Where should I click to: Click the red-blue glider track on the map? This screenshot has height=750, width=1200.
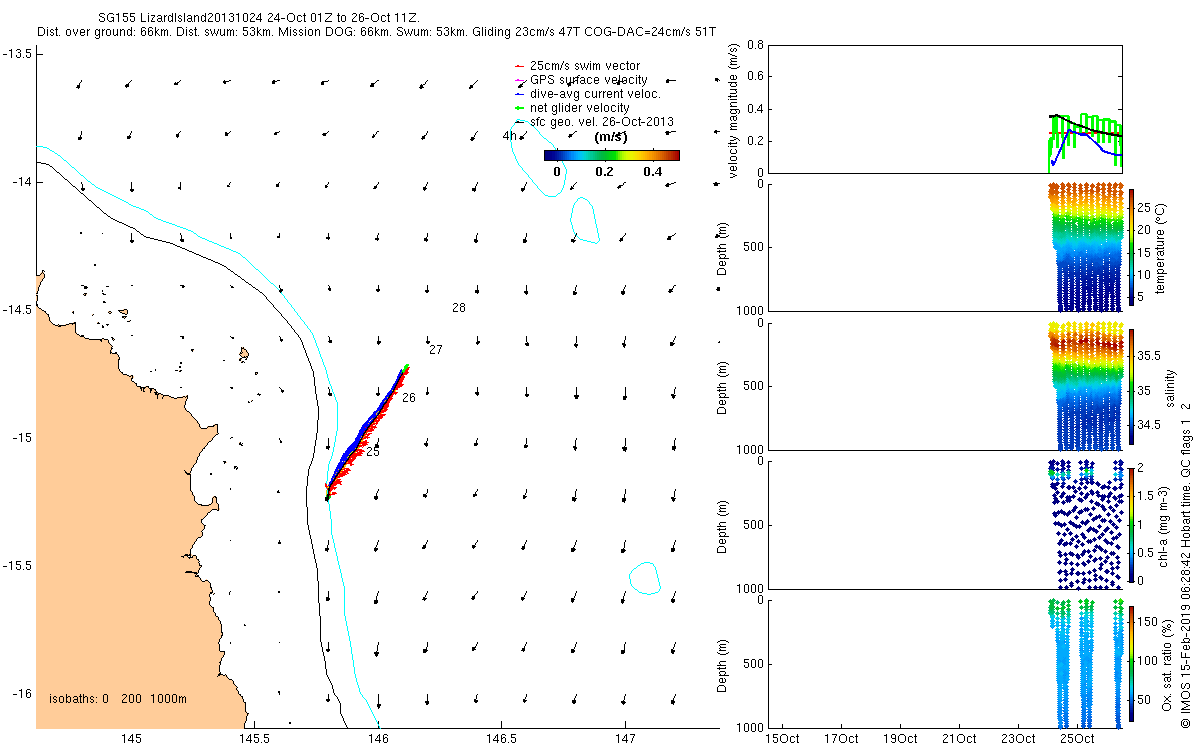[x=366, y=433]
